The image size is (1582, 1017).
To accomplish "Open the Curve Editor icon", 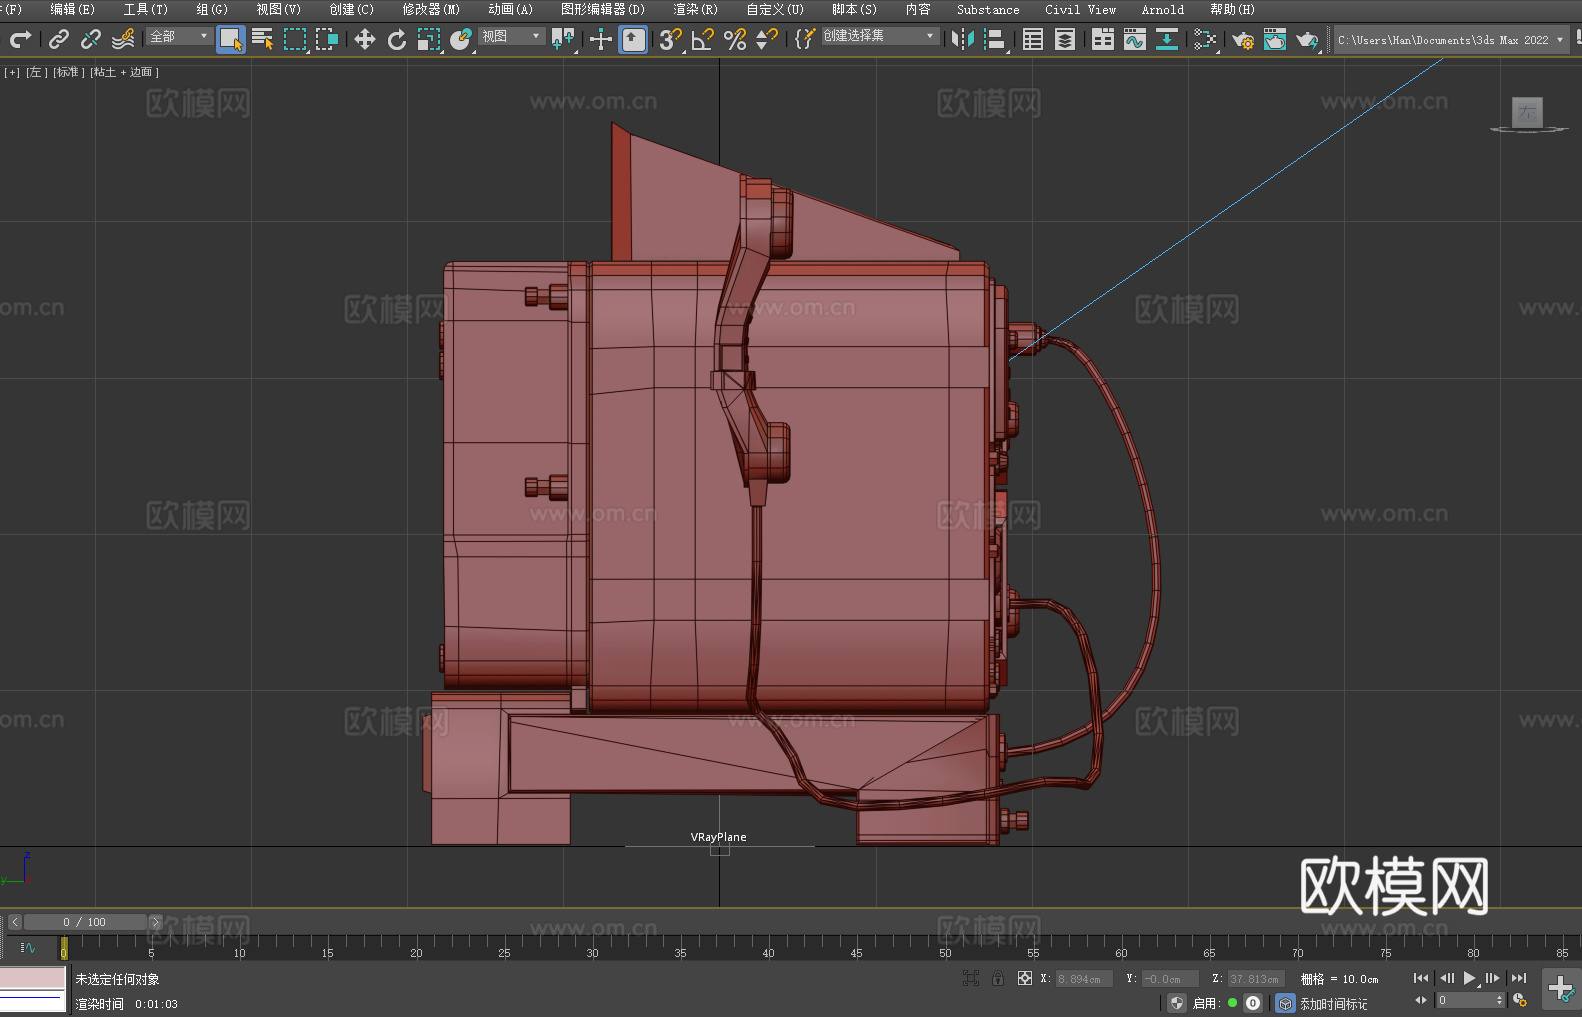I will tap(1134, 39).
